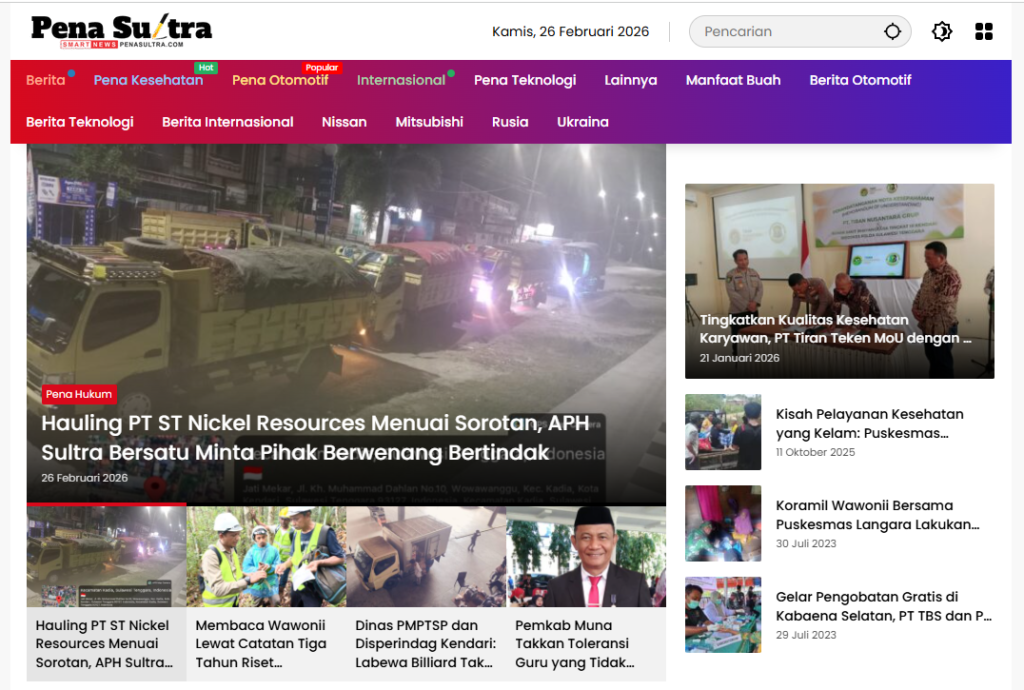
Task: Open the Hauling PT ST Nickel headline
Action: coord(315,438)
